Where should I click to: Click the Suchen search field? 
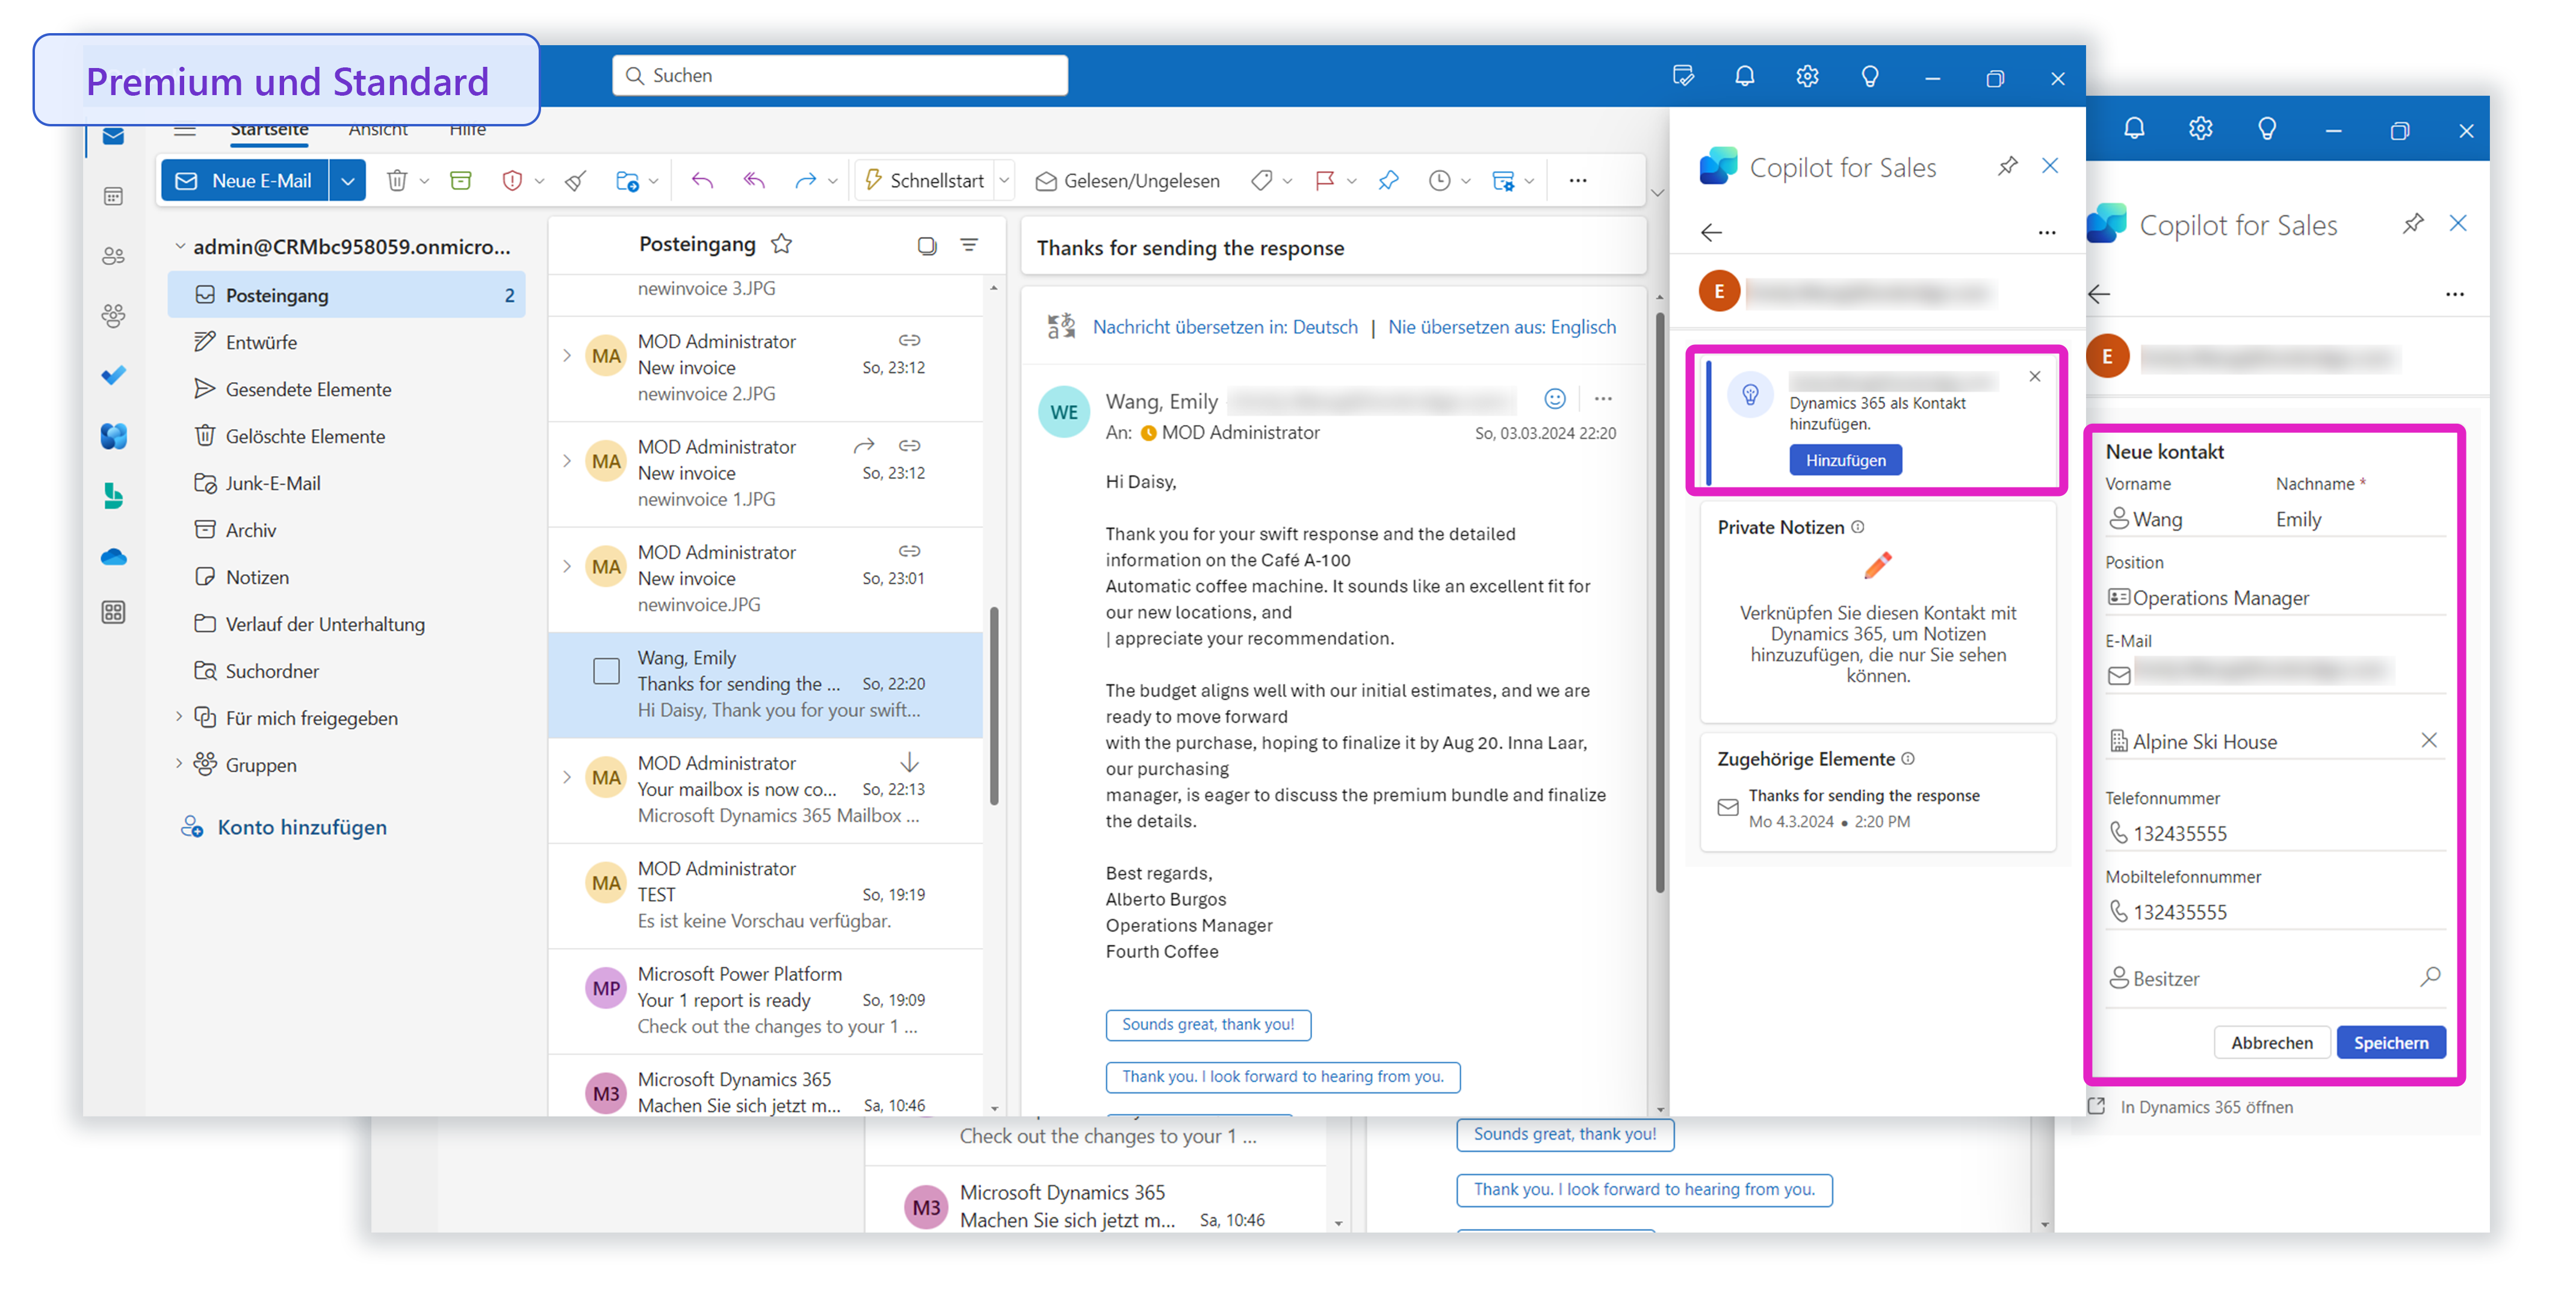tap(840, 76)
